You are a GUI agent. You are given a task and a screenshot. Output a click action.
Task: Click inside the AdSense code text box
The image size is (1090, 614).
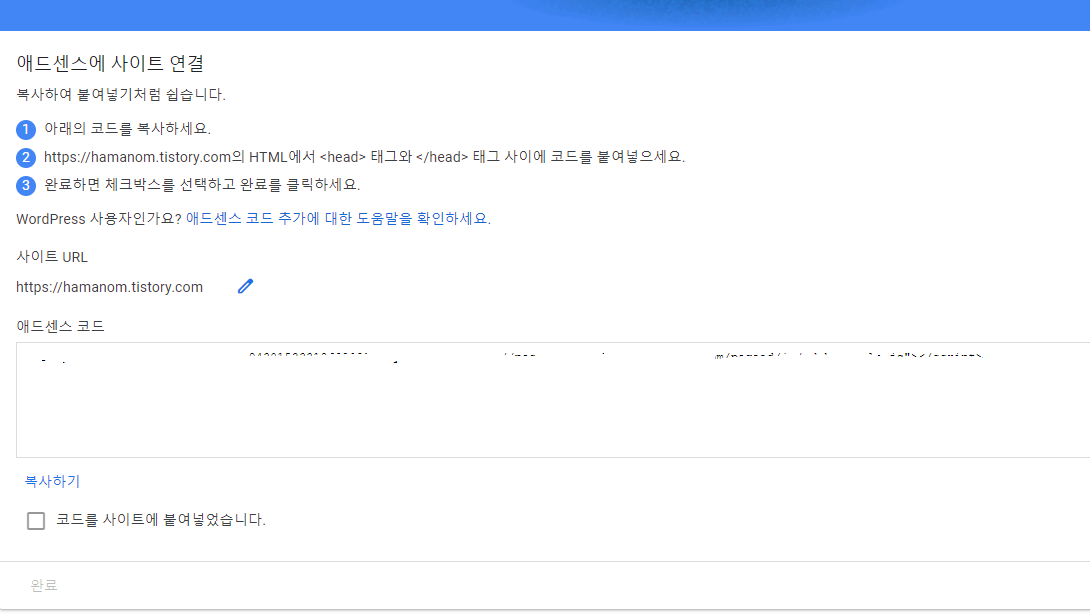(553, 400)
